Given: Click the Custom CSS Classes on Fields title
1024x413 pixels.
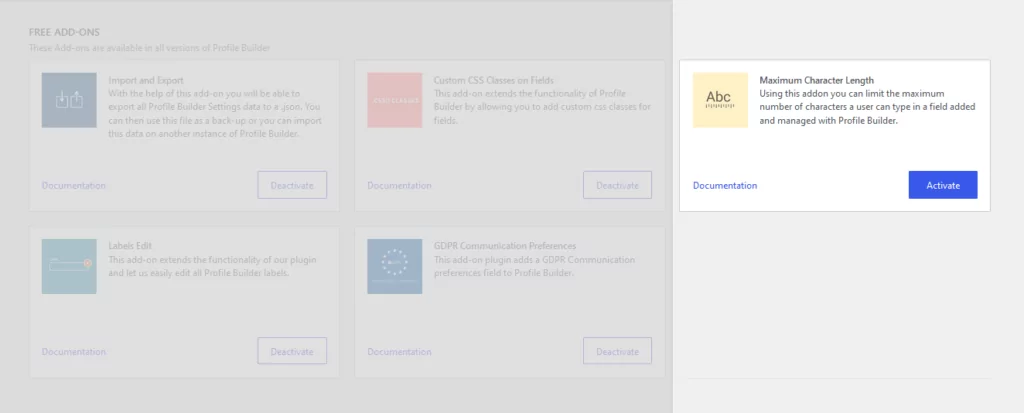Looking at the screenshot, I should (x=493, y=80).
